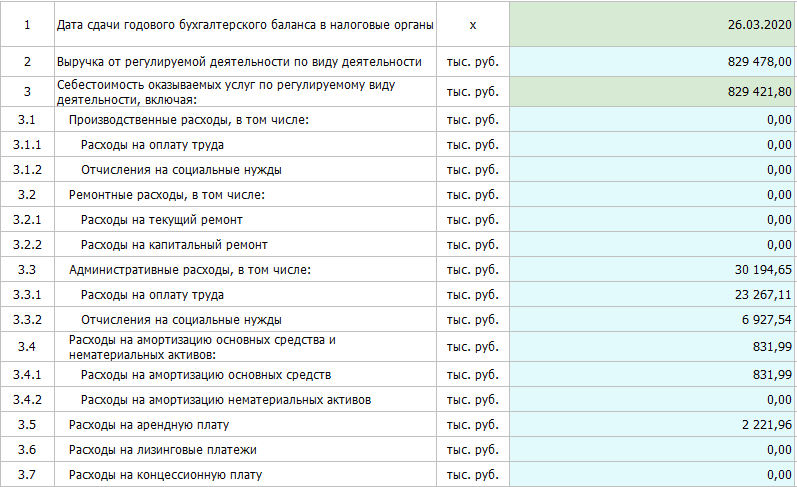Click 'тыс. руб.' unit in row 2
Viewport: 797px width, 487px height.
click(473, 62)
